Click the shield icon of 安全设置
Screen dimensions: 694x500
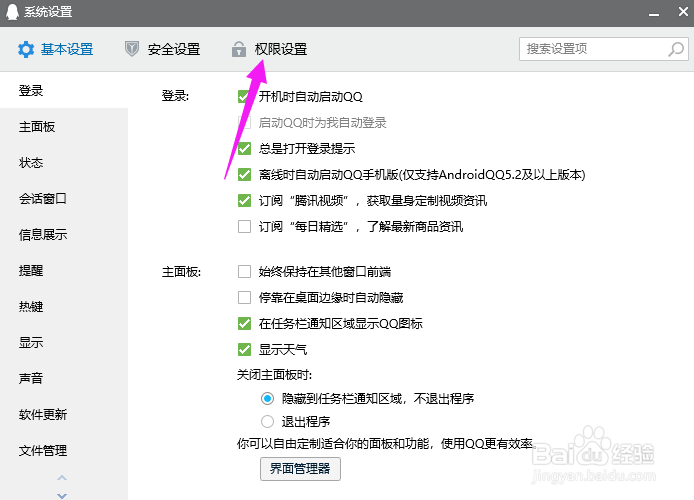point(131,49)
